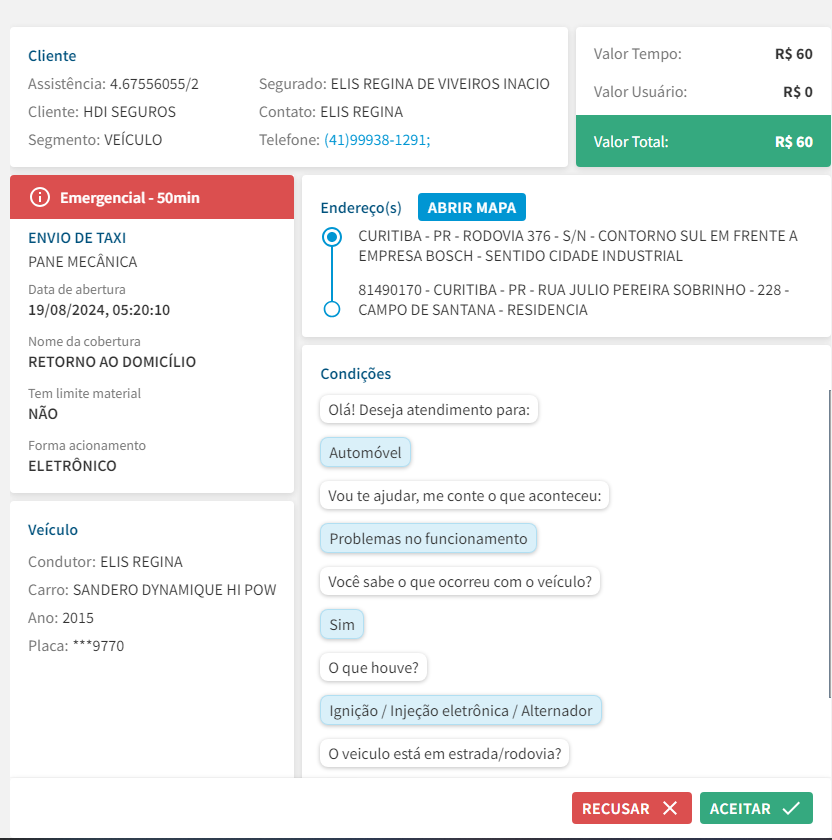Click the ENVIO DE TAXI service title
This screenshot has width=832, height=840.
pyautogui.click(x=77, y=238)
